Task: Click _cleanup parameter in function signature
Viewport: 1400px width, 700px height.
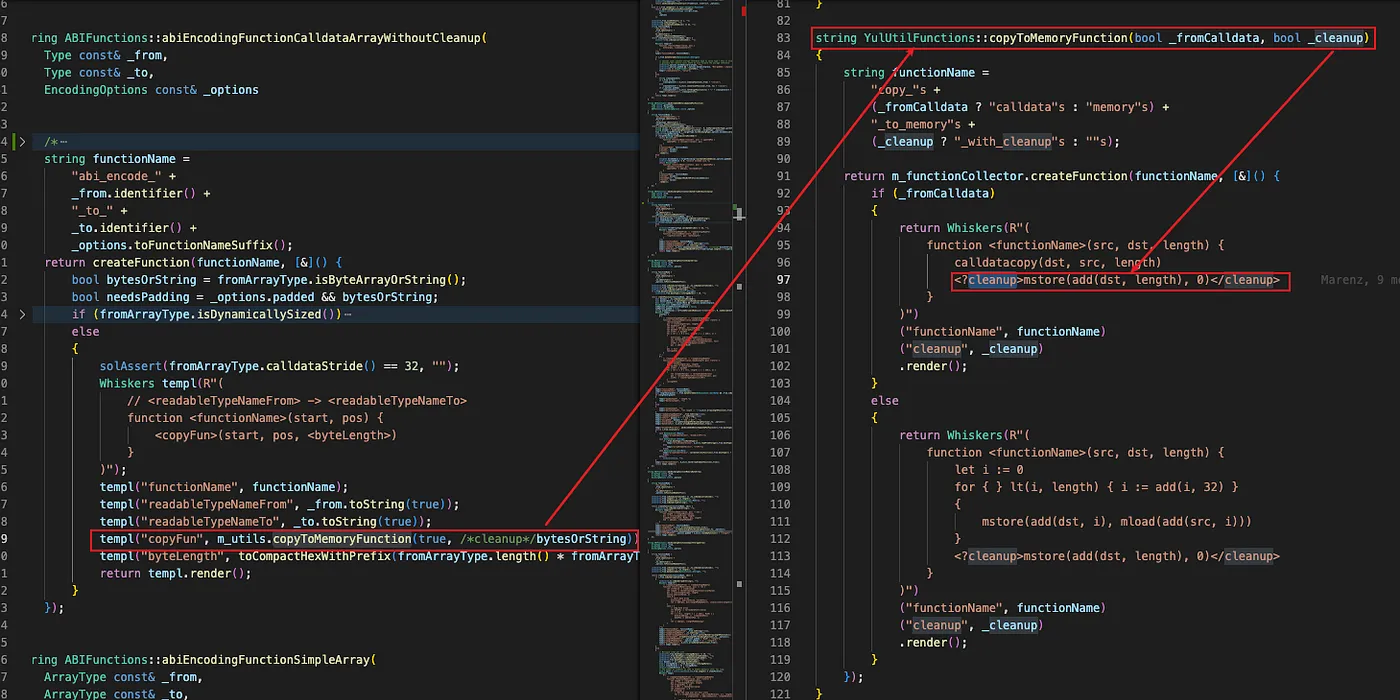Action: [x=1335, y=38]
